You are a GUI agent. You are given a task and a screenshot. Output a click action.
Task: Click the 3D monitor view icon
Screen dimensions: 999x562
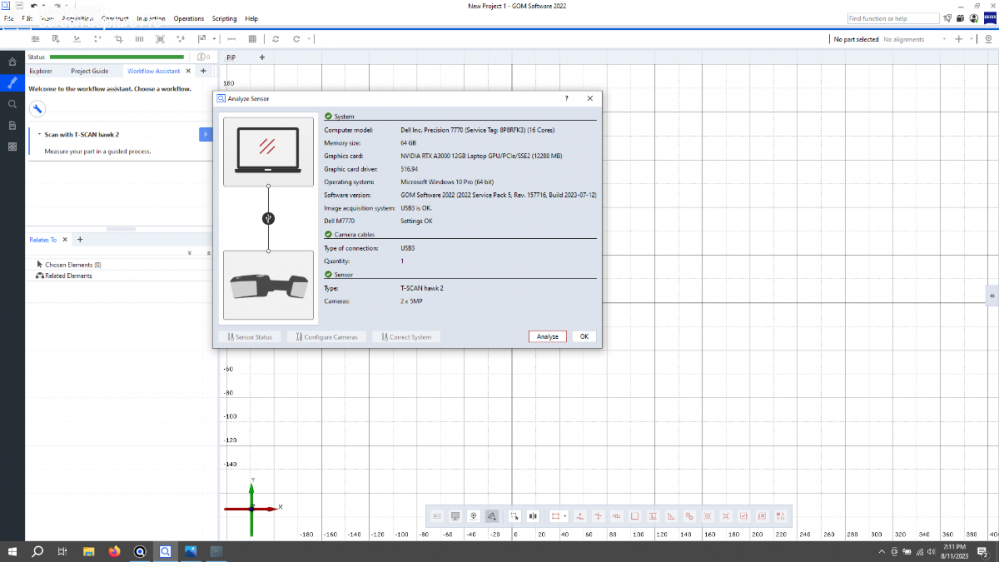coord(455,516)
